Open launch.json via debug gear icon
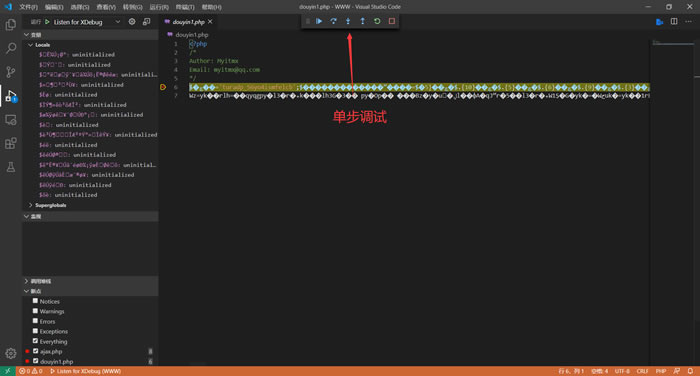 [x=132, y=21]
